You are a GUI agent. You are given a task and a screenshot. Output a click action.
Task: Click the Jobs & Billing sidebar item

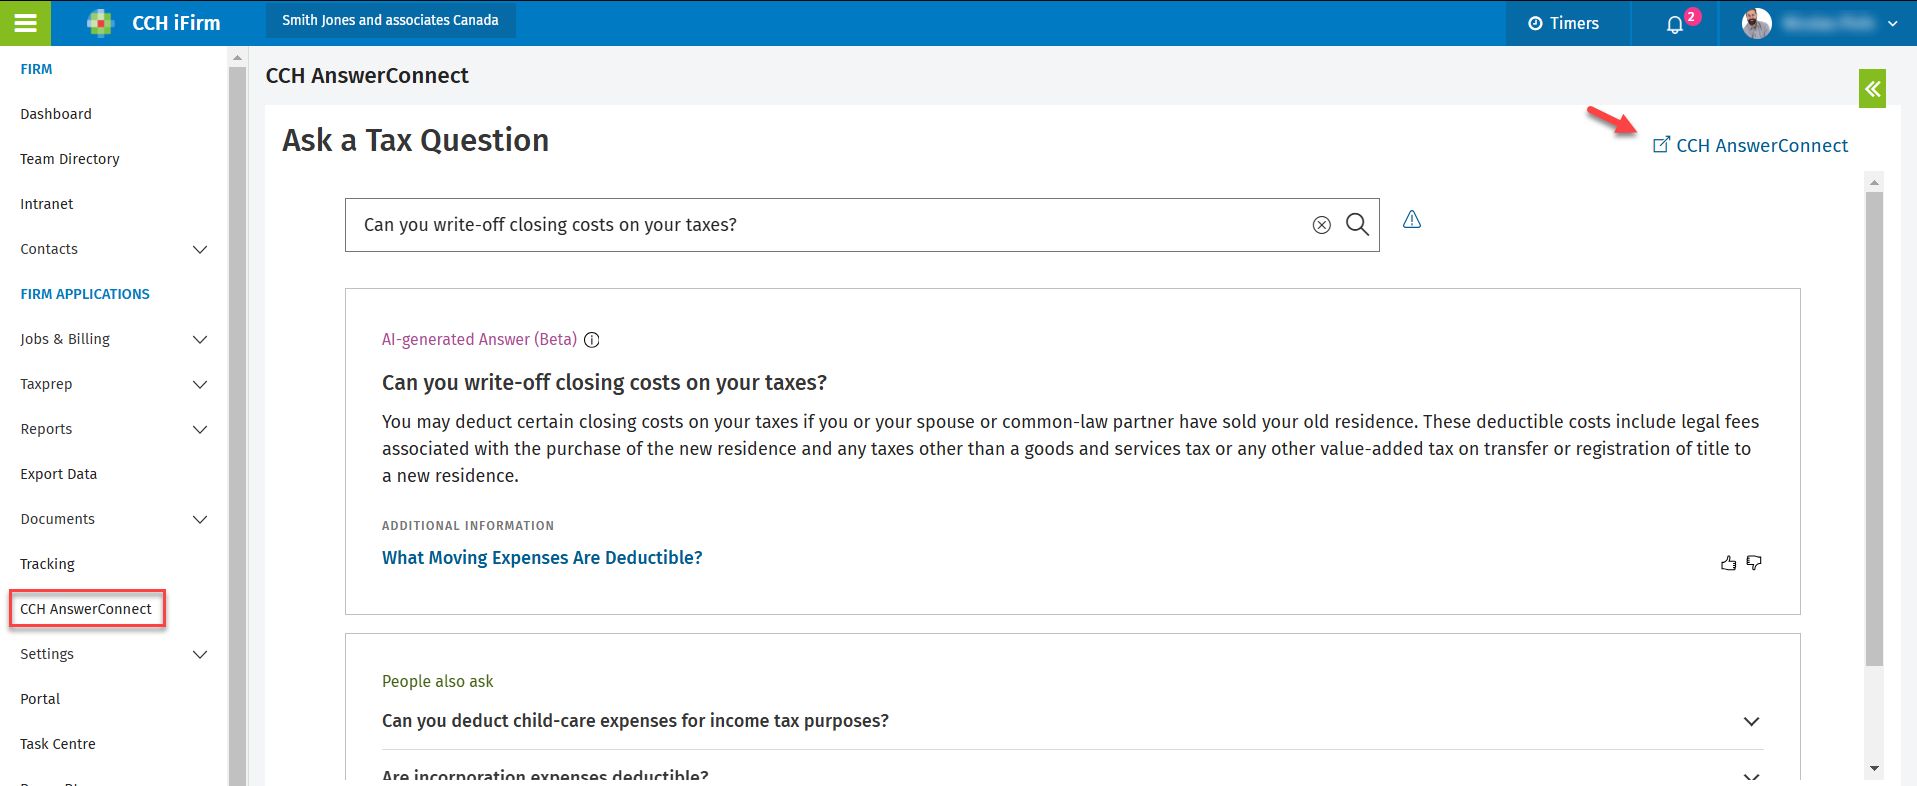pyautogui.click(x=65, y=339)
